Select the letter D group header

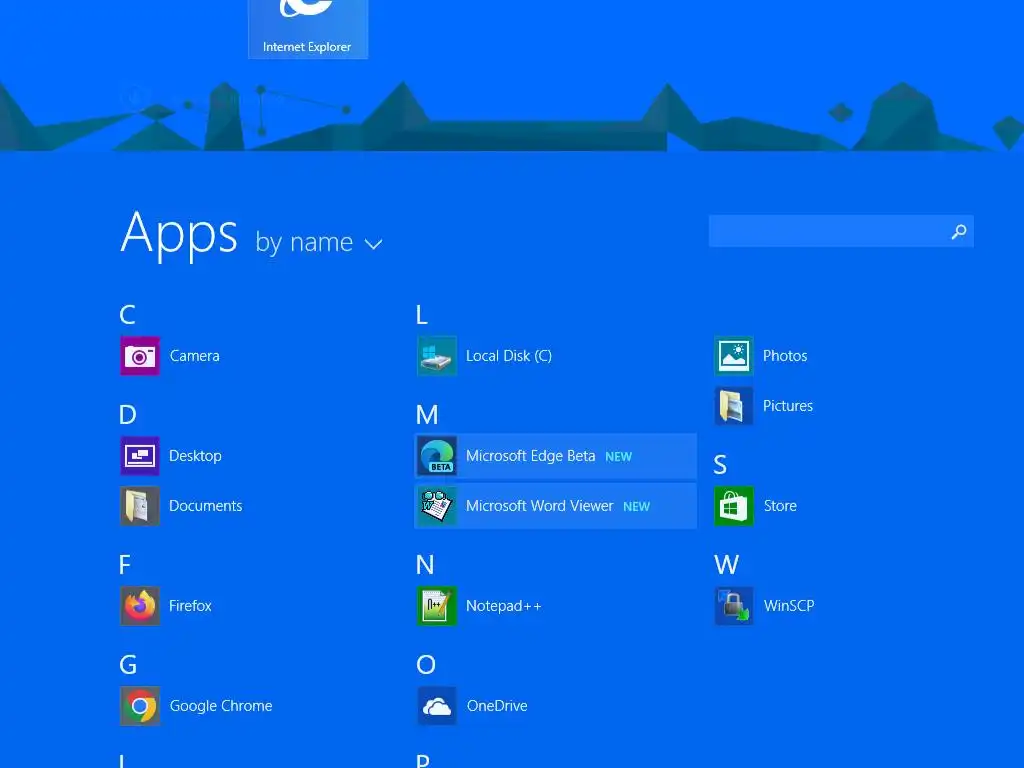[128, 415]
